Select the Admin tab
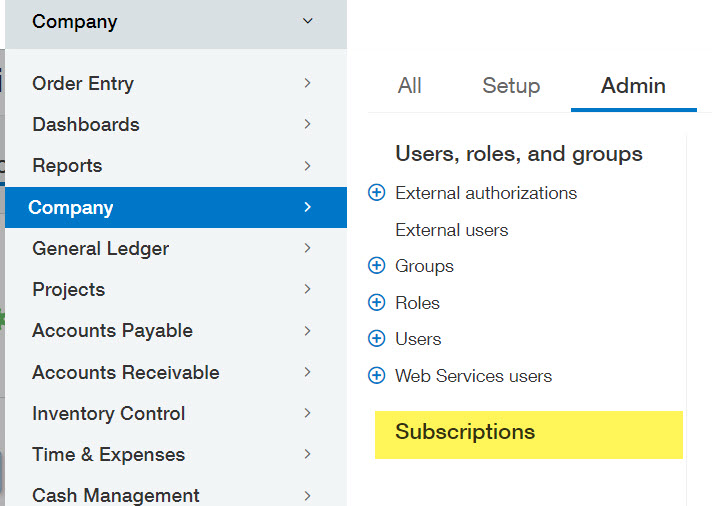Image resolution: width=712 pixels, height=506 pixels. coord(633,86)
